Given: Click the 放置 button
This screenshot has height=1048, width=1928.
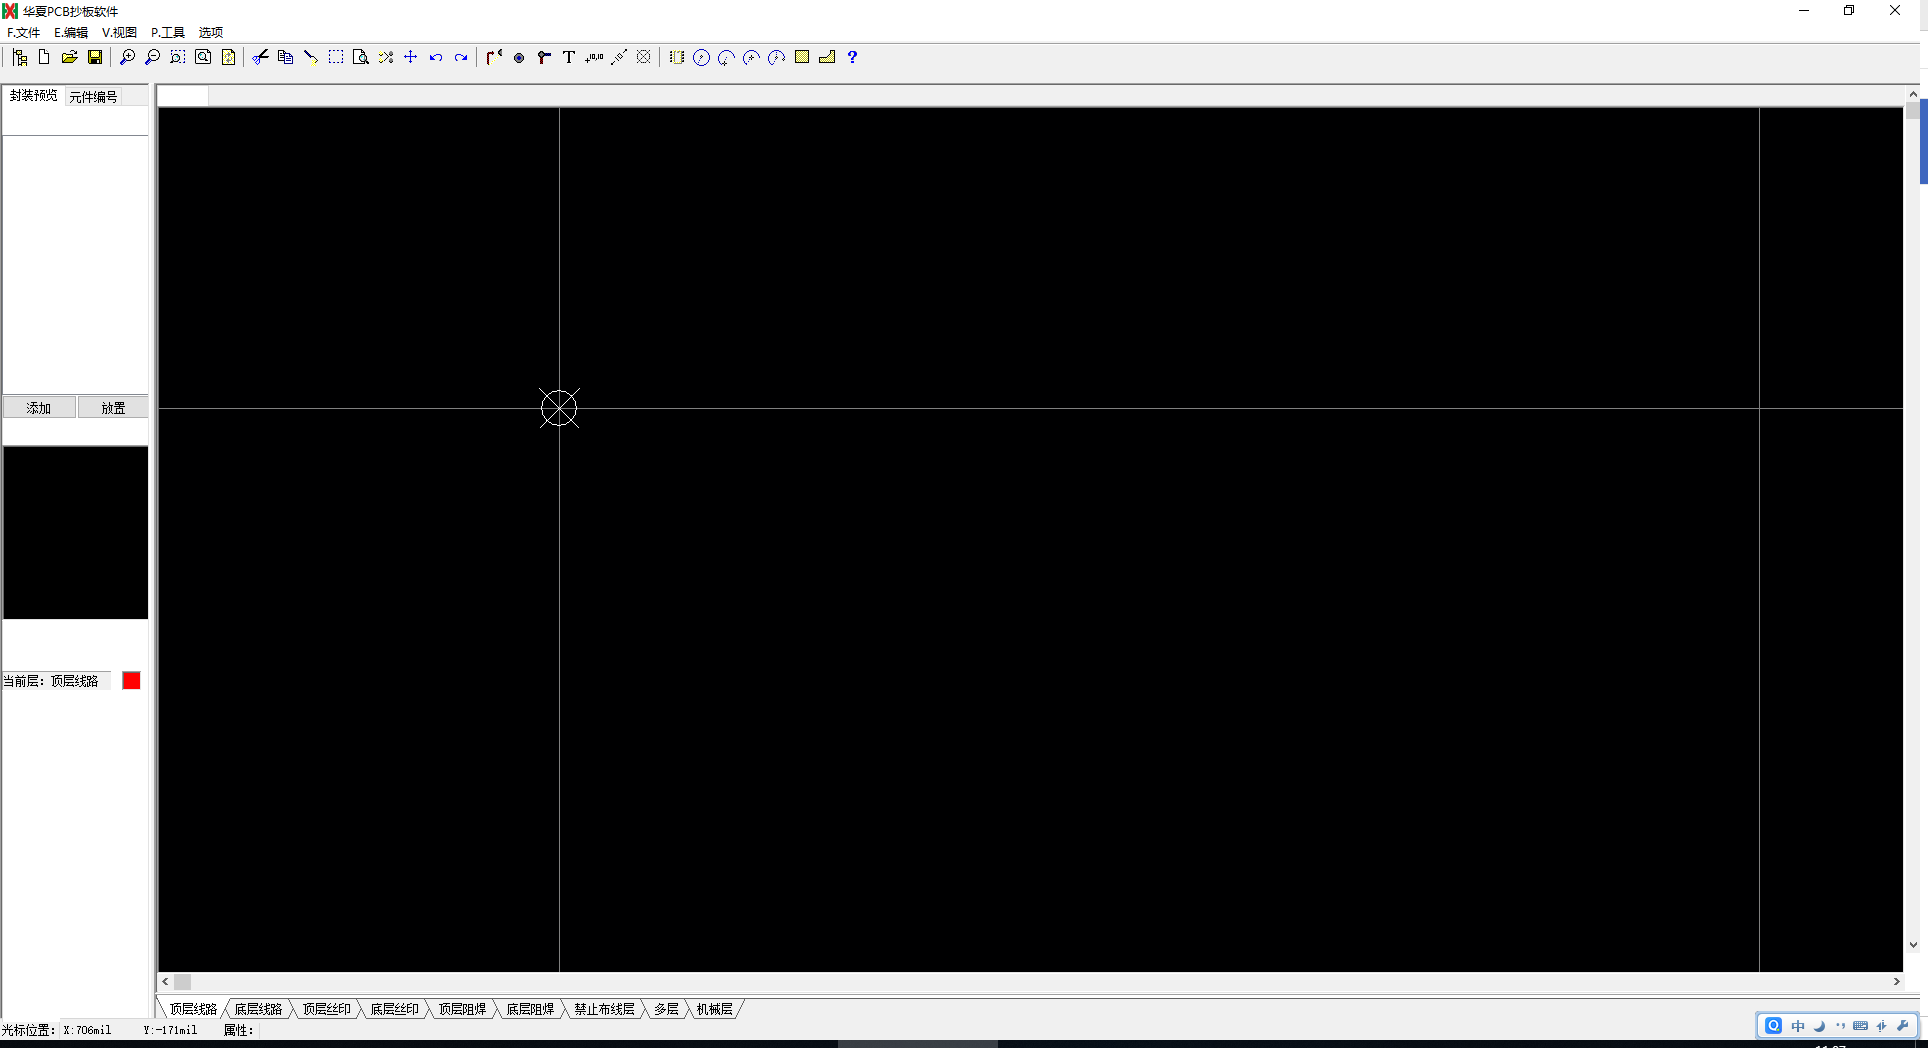Looking at the screenshot, I should tap(113, 408).
